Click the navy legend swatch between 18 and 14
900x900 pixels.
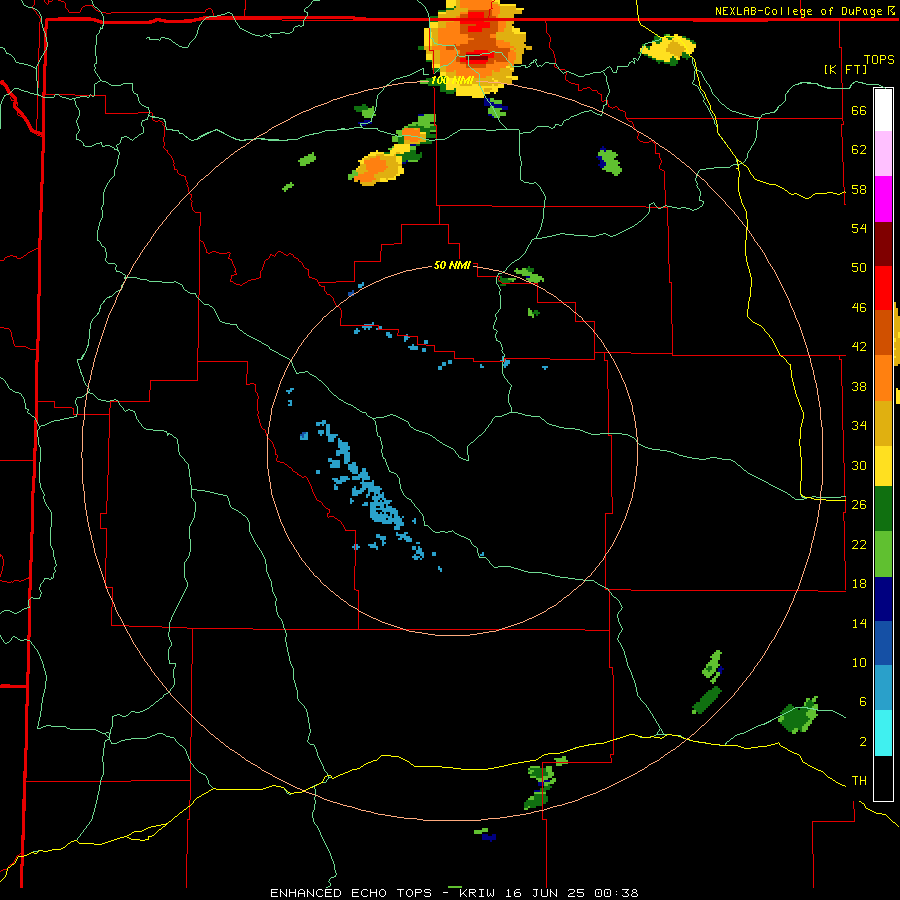[x=883, y=599]
